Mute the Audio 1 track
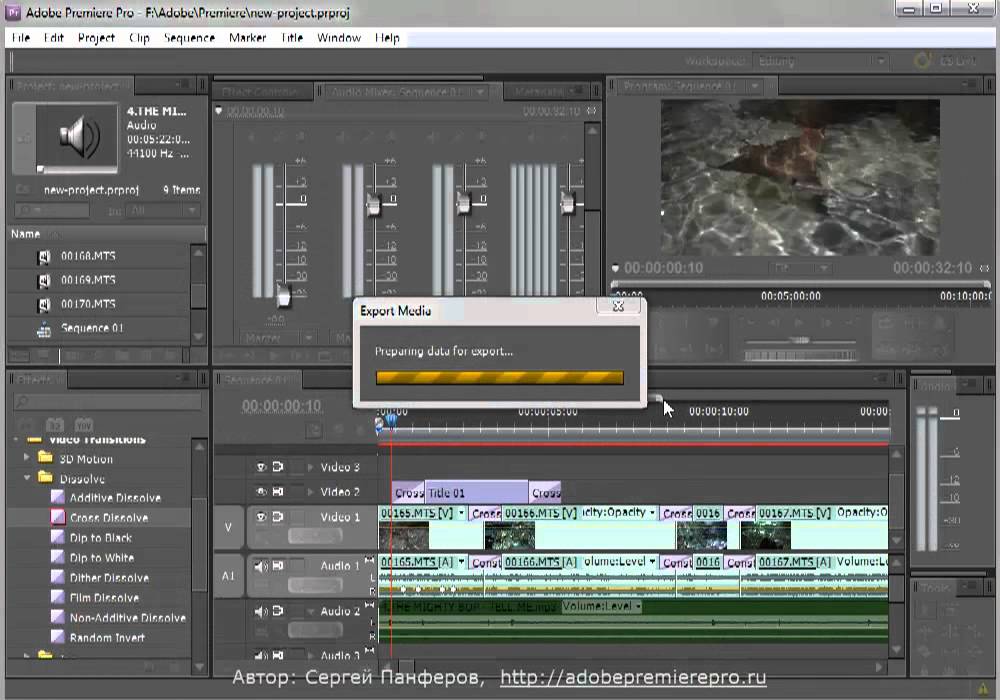This screenshot has height=700, width=1000. (x=261, y=566)
